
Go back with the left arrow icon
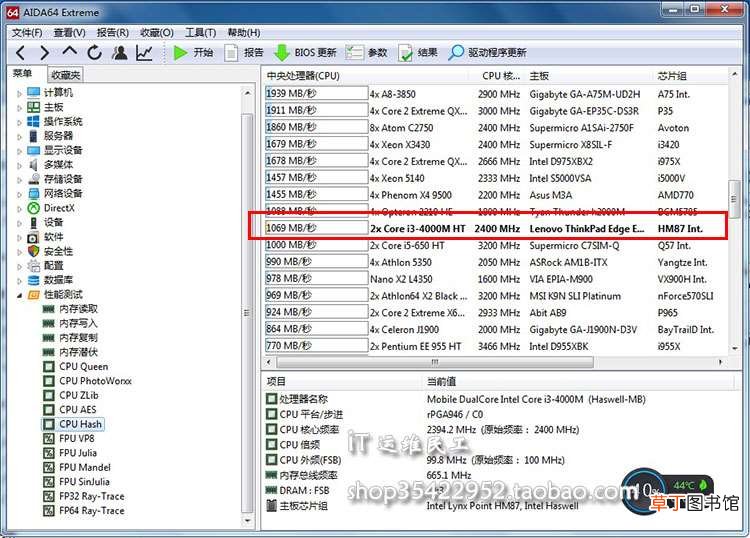tap(20, 53)
